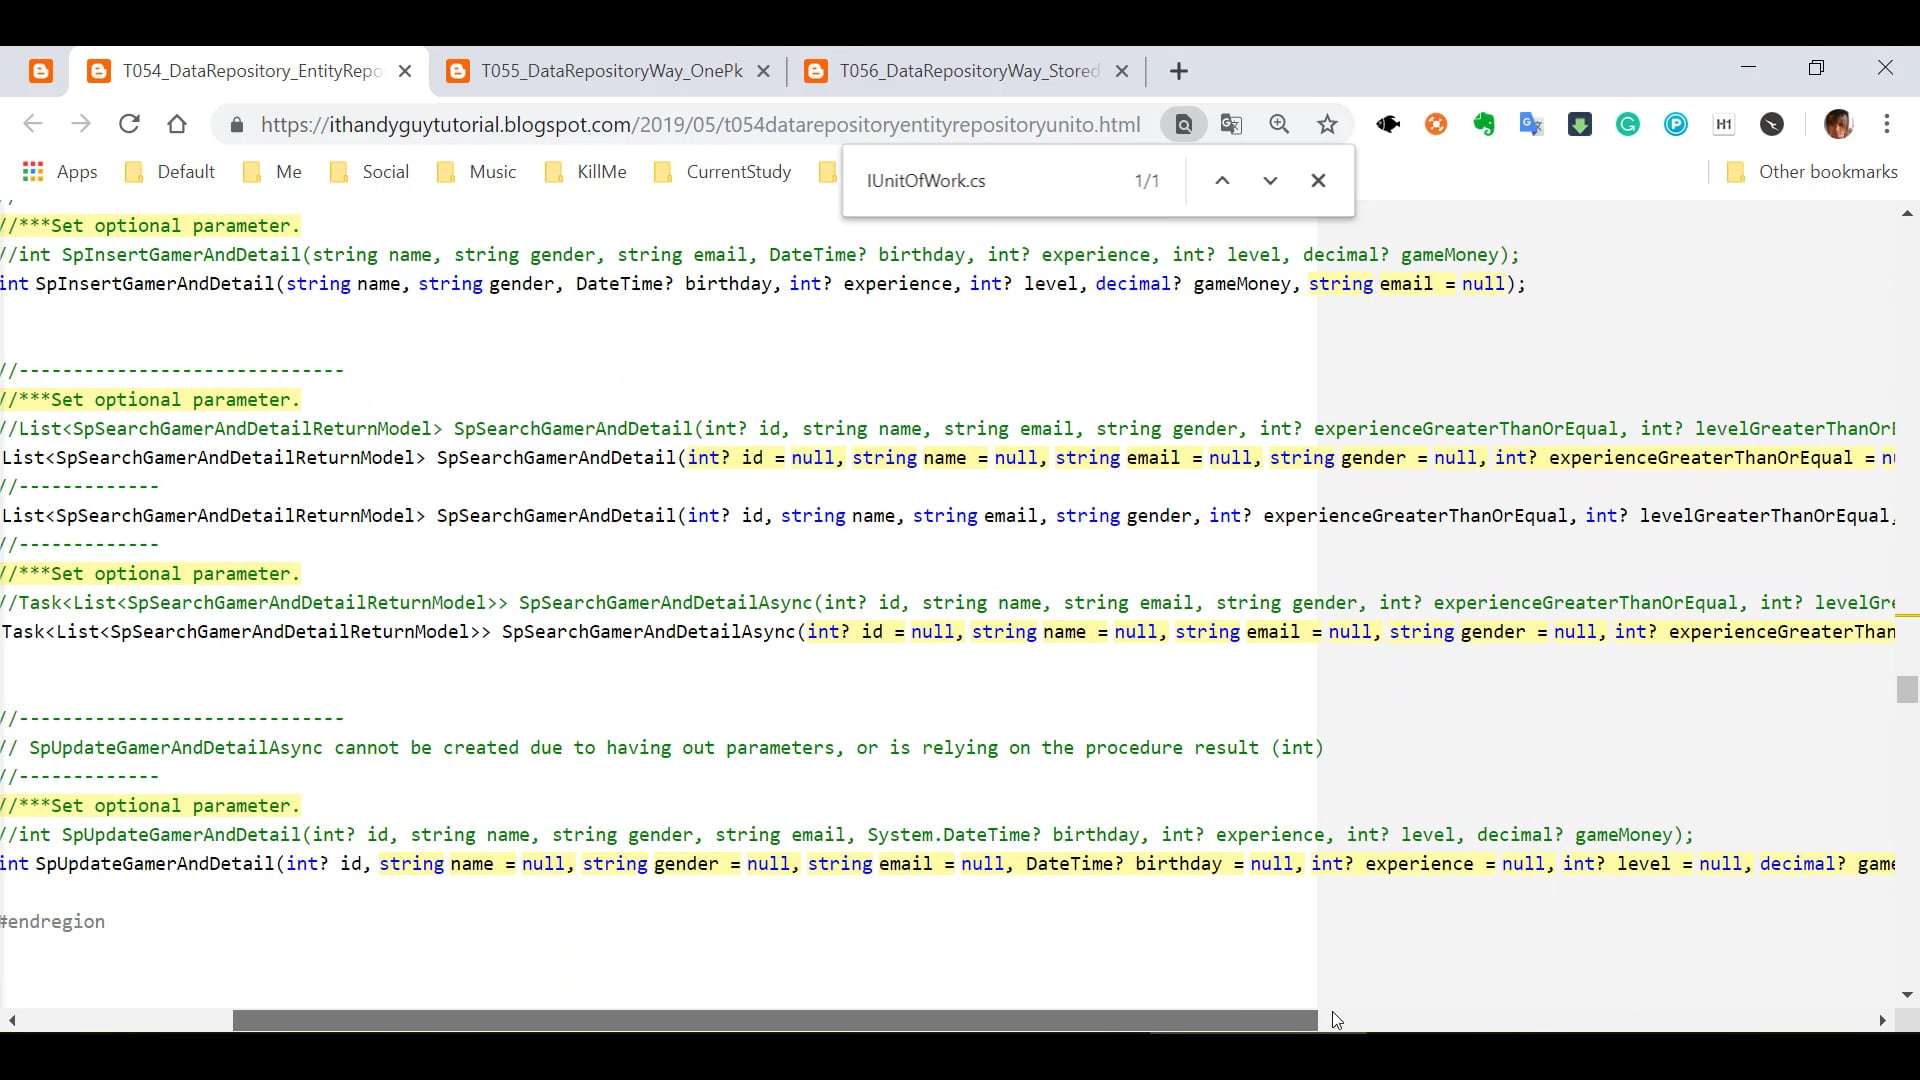Viewport: 1920px width, 1080px height.
Task: Click the horizontal scrollbar thumb
Action: [x=775, y=1020]
